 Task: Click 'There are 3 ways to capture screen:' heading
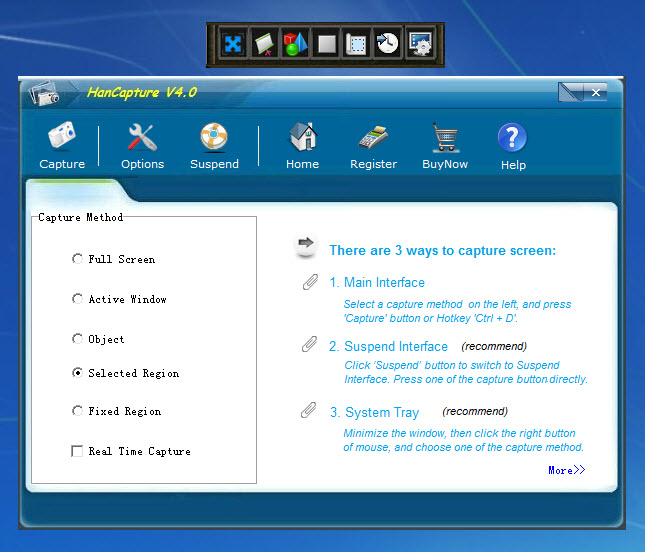pyautogui.click(x=443, y=250)
